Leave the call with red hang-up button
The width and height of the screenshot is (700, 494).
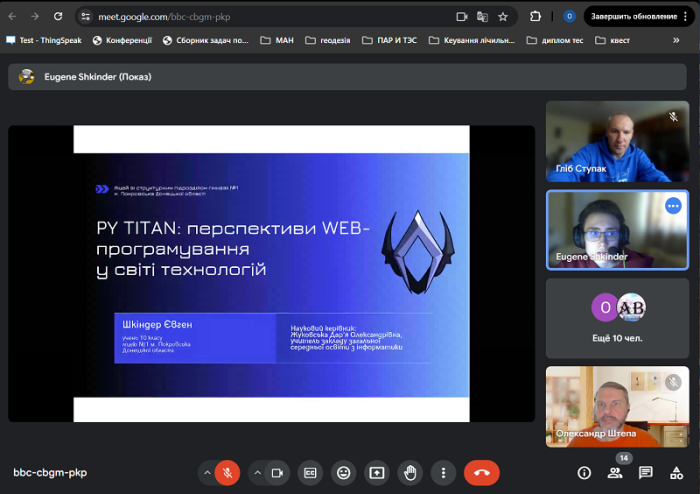coord(482,472)
